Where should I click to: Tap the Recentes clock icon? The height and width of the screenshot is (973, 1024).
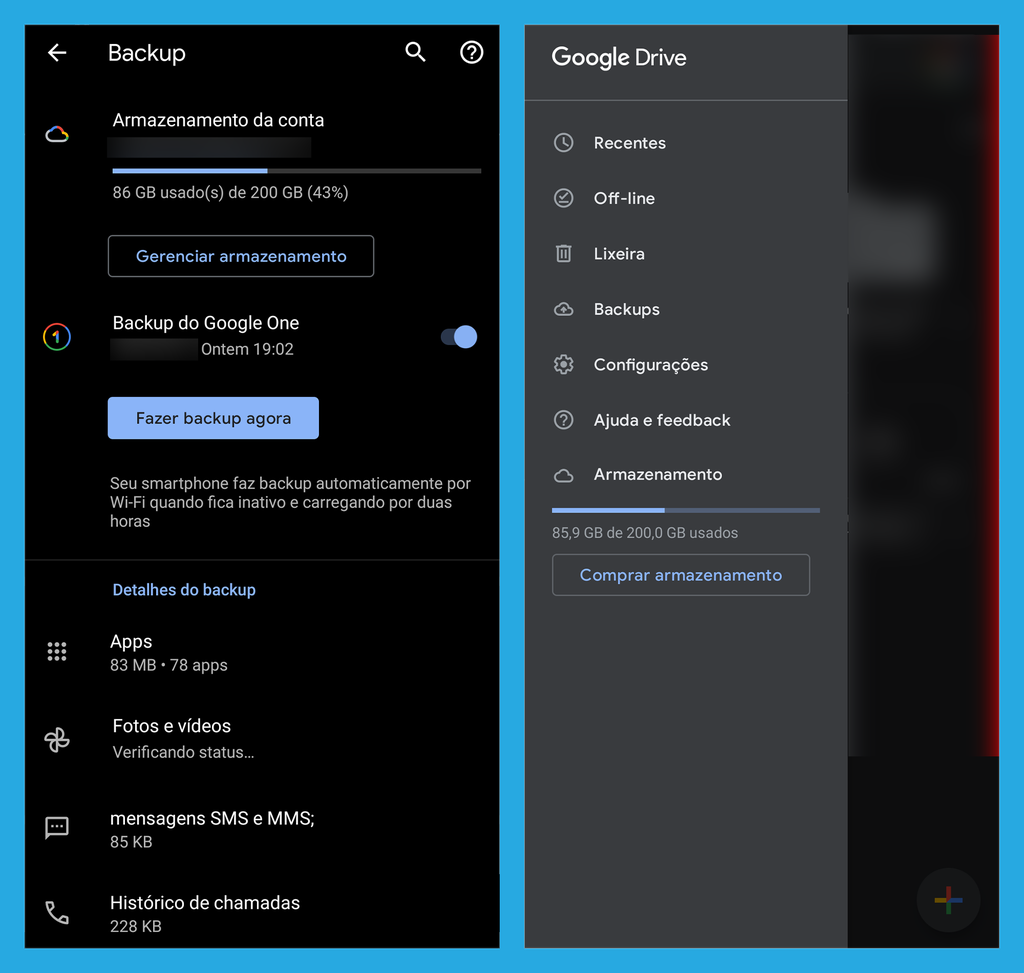click(564, 142)
